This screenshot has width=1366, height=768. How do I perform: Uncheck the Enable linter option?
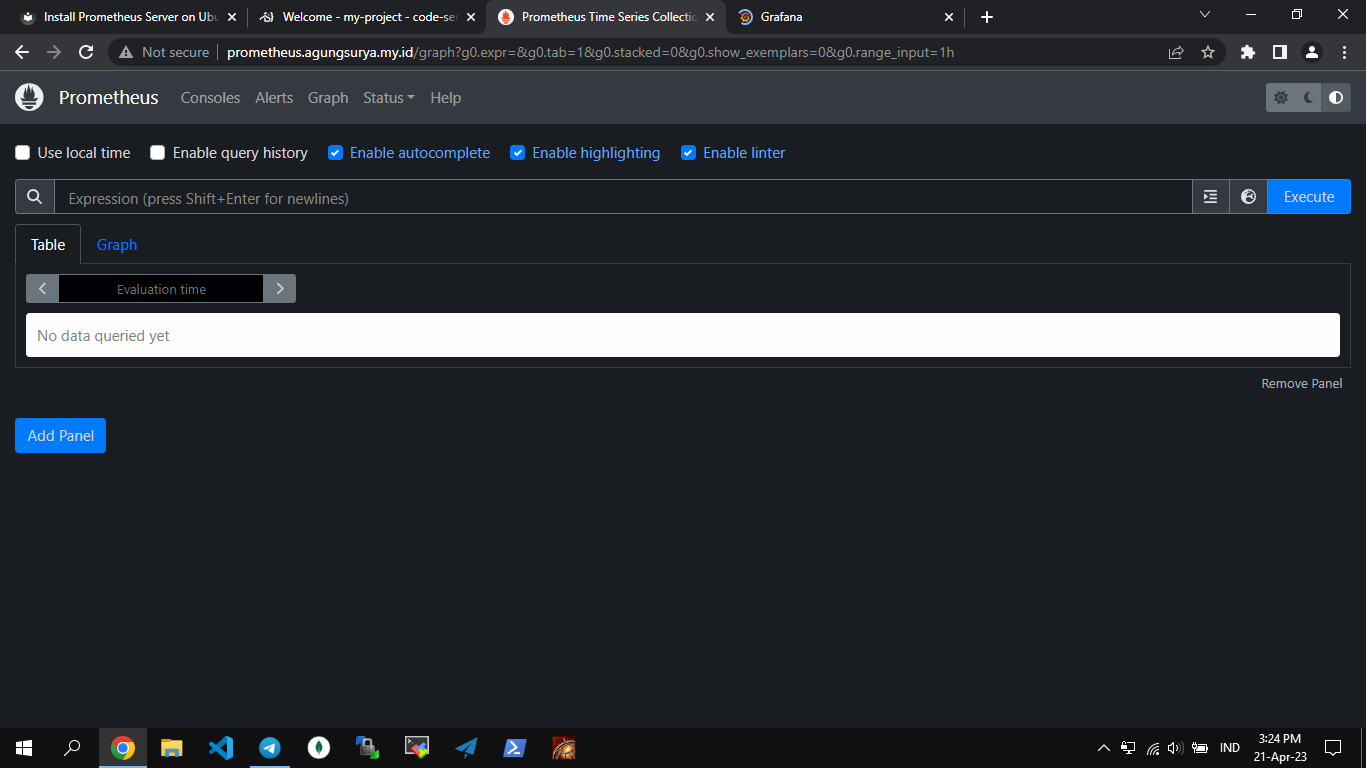[x=689, y=153]
